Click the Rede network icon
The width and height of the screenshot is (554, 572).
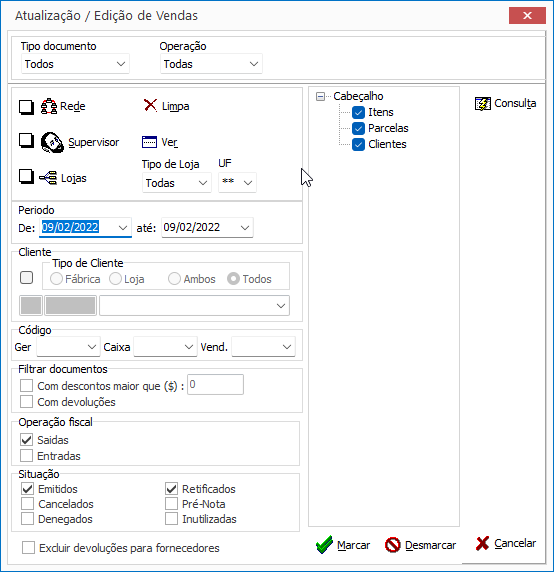click(49, 107)
